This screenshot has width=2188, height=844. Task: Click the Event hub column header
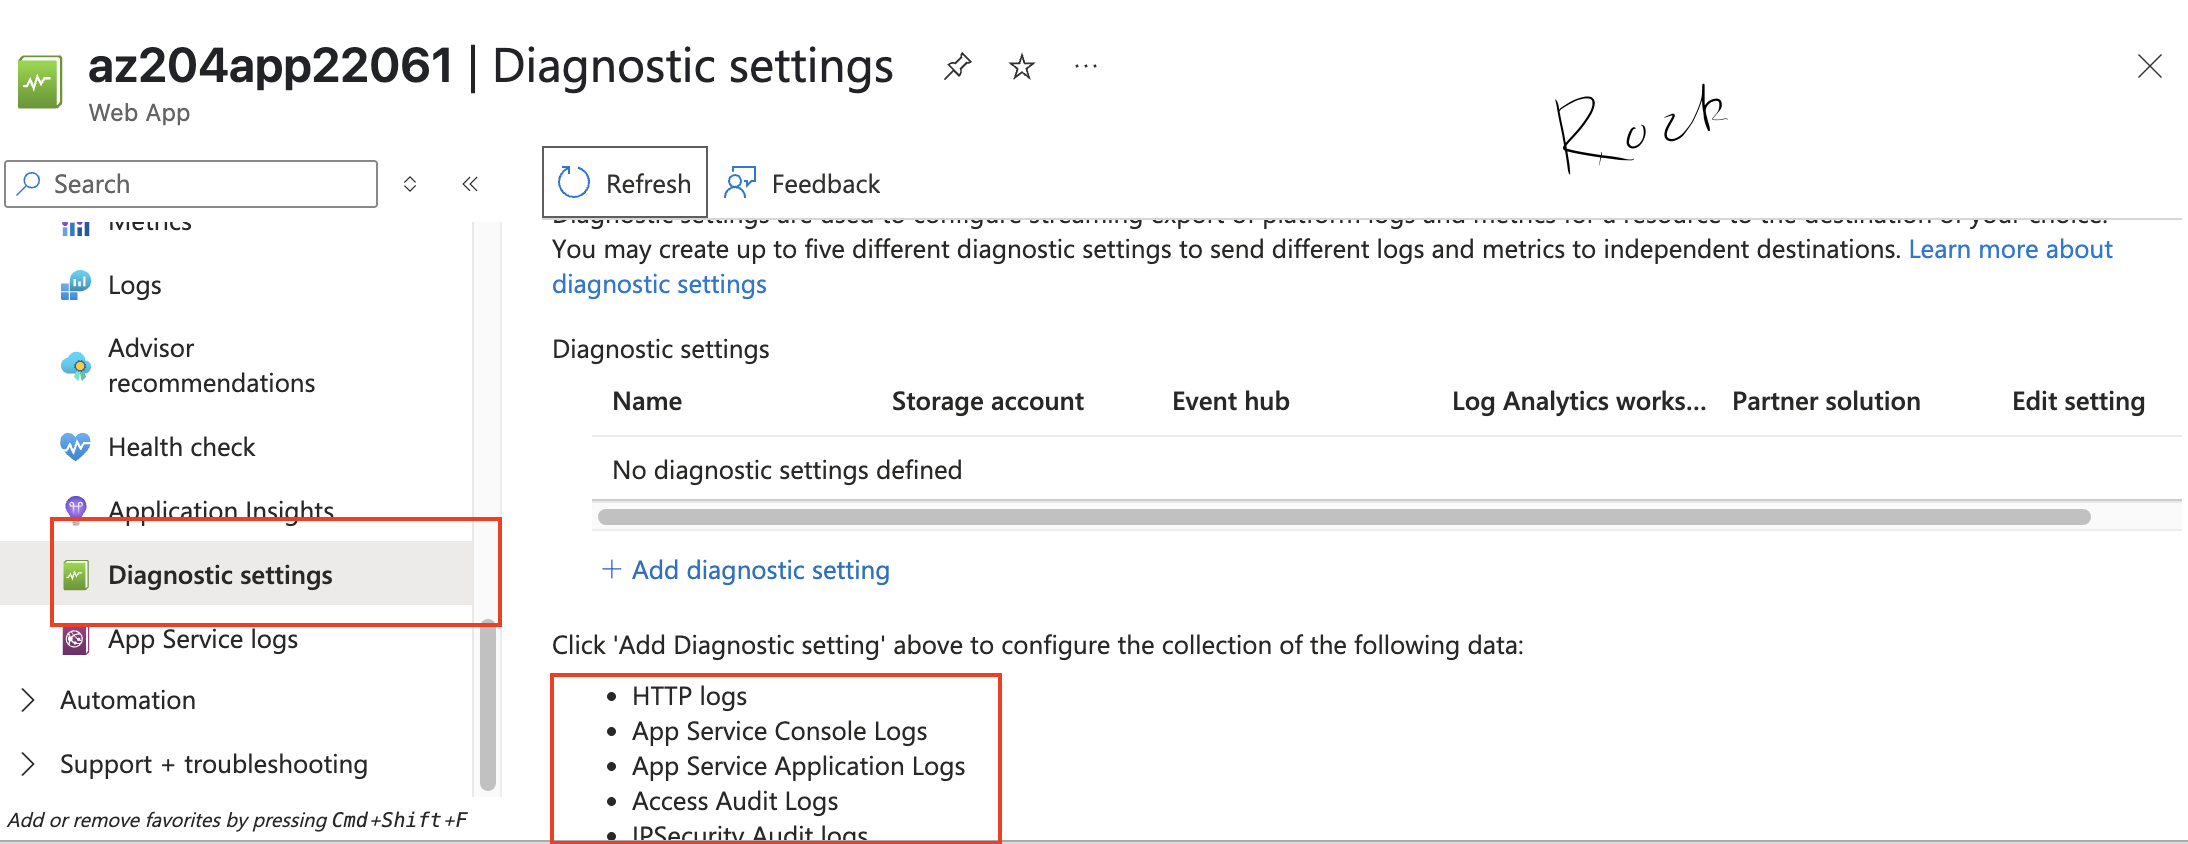pos(1230,401)
